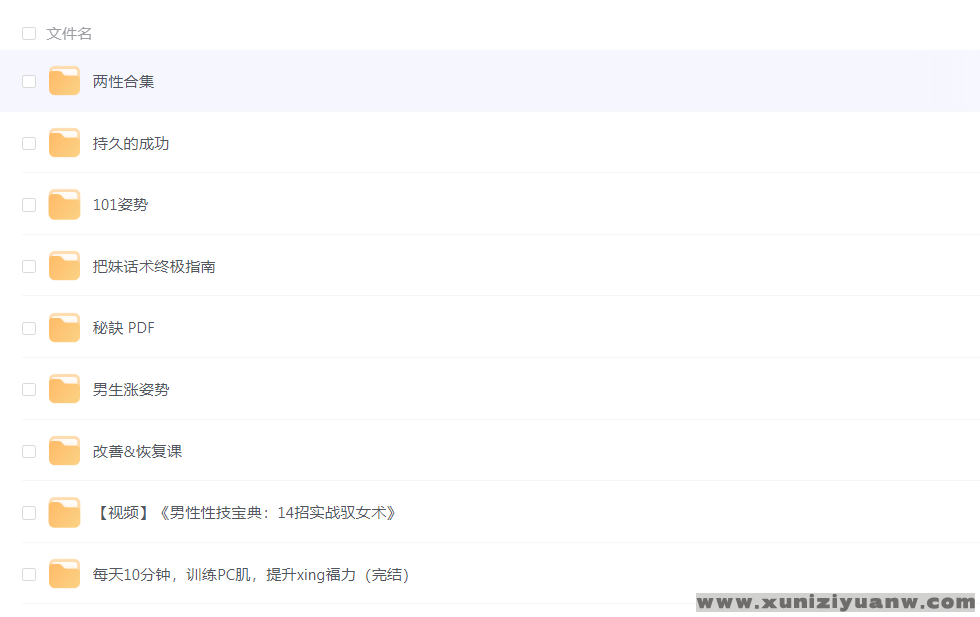Click the folder icon beside 男生涨姿势
This screenshot has width=980, height=617.
64,390
